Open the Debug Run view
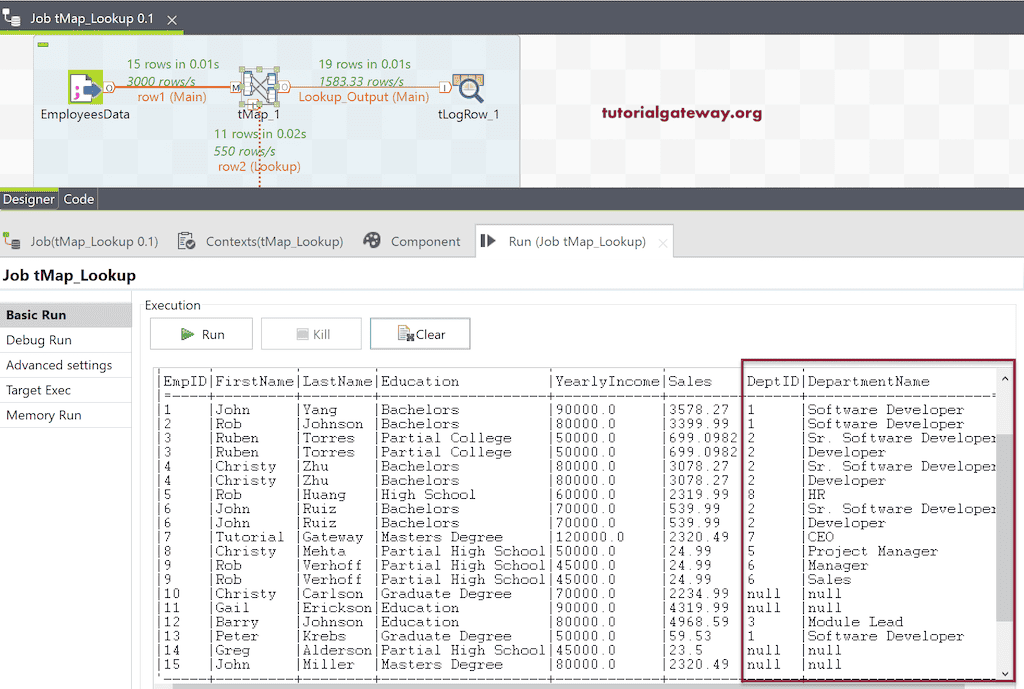 (37, 339)
